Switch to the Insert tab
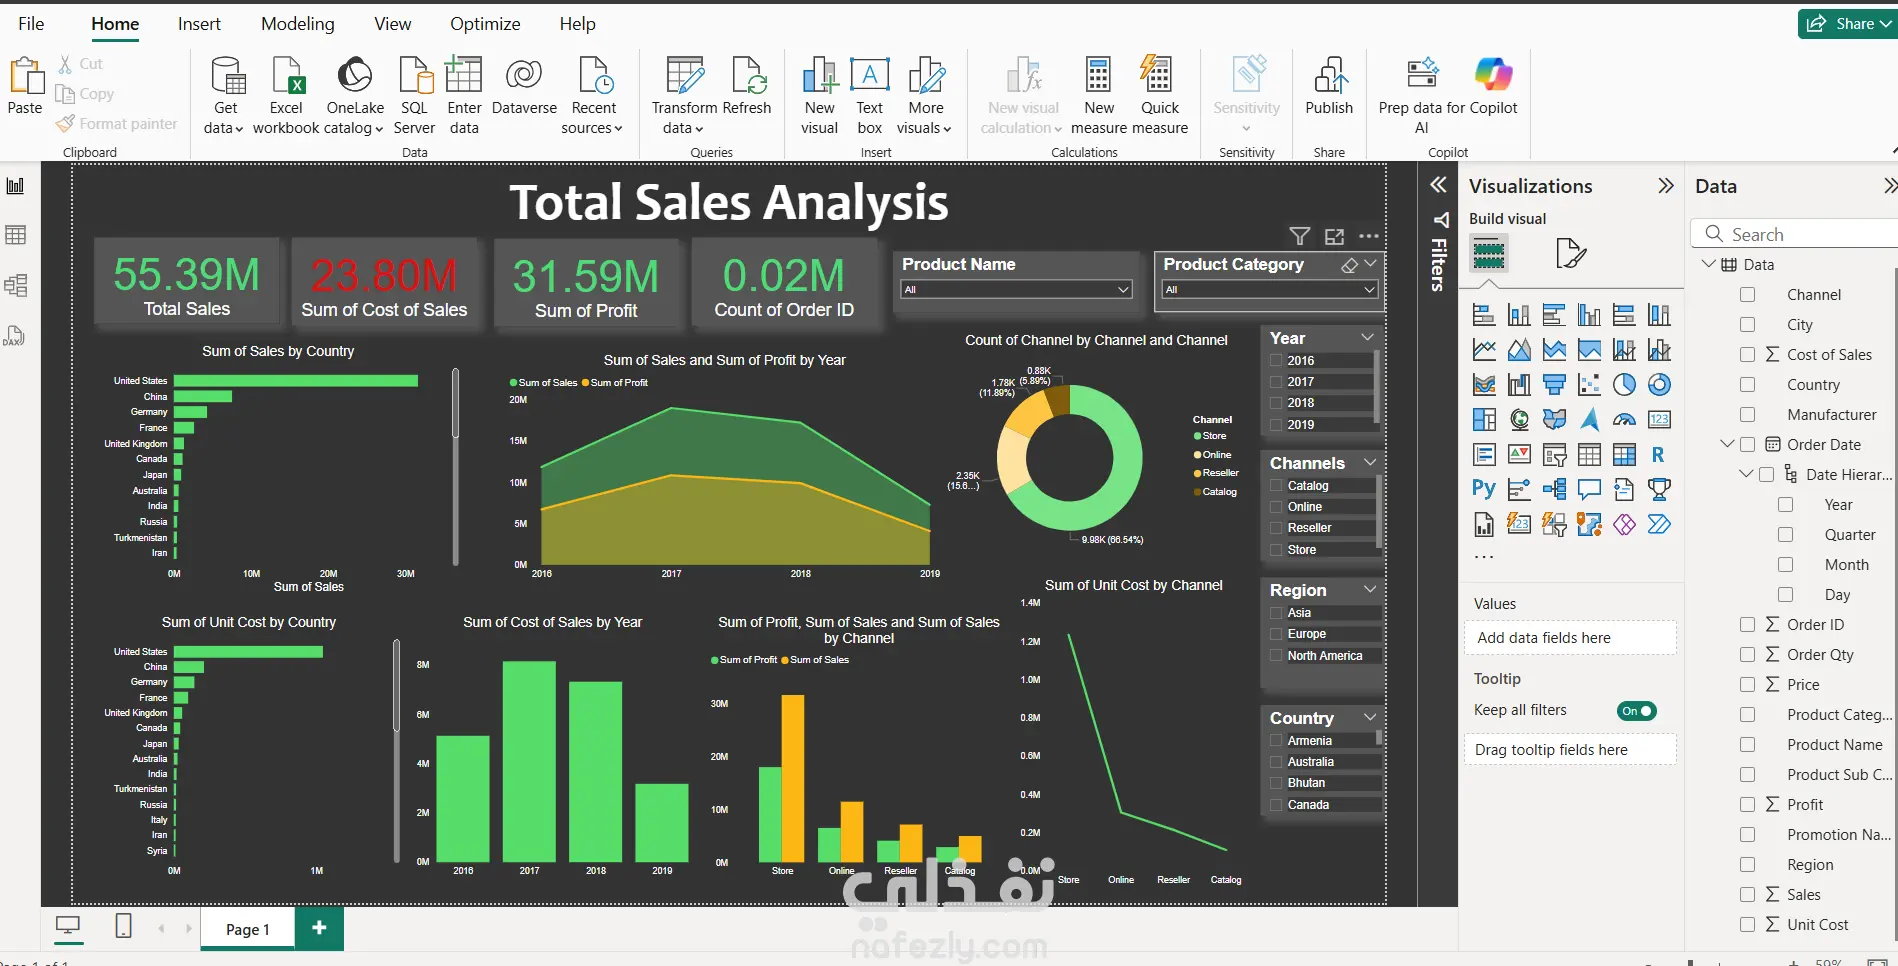The width and height of the screenshot is (1898, 966). click(199, 24)
